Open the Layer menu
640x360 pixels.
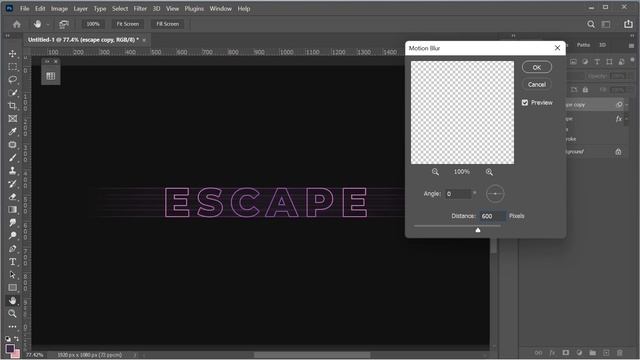(80, 9)
